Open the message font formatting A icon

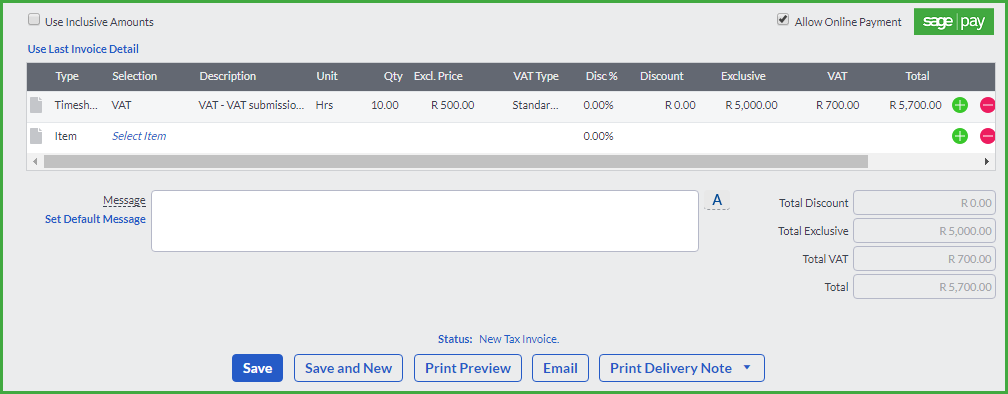pos(717,201)
